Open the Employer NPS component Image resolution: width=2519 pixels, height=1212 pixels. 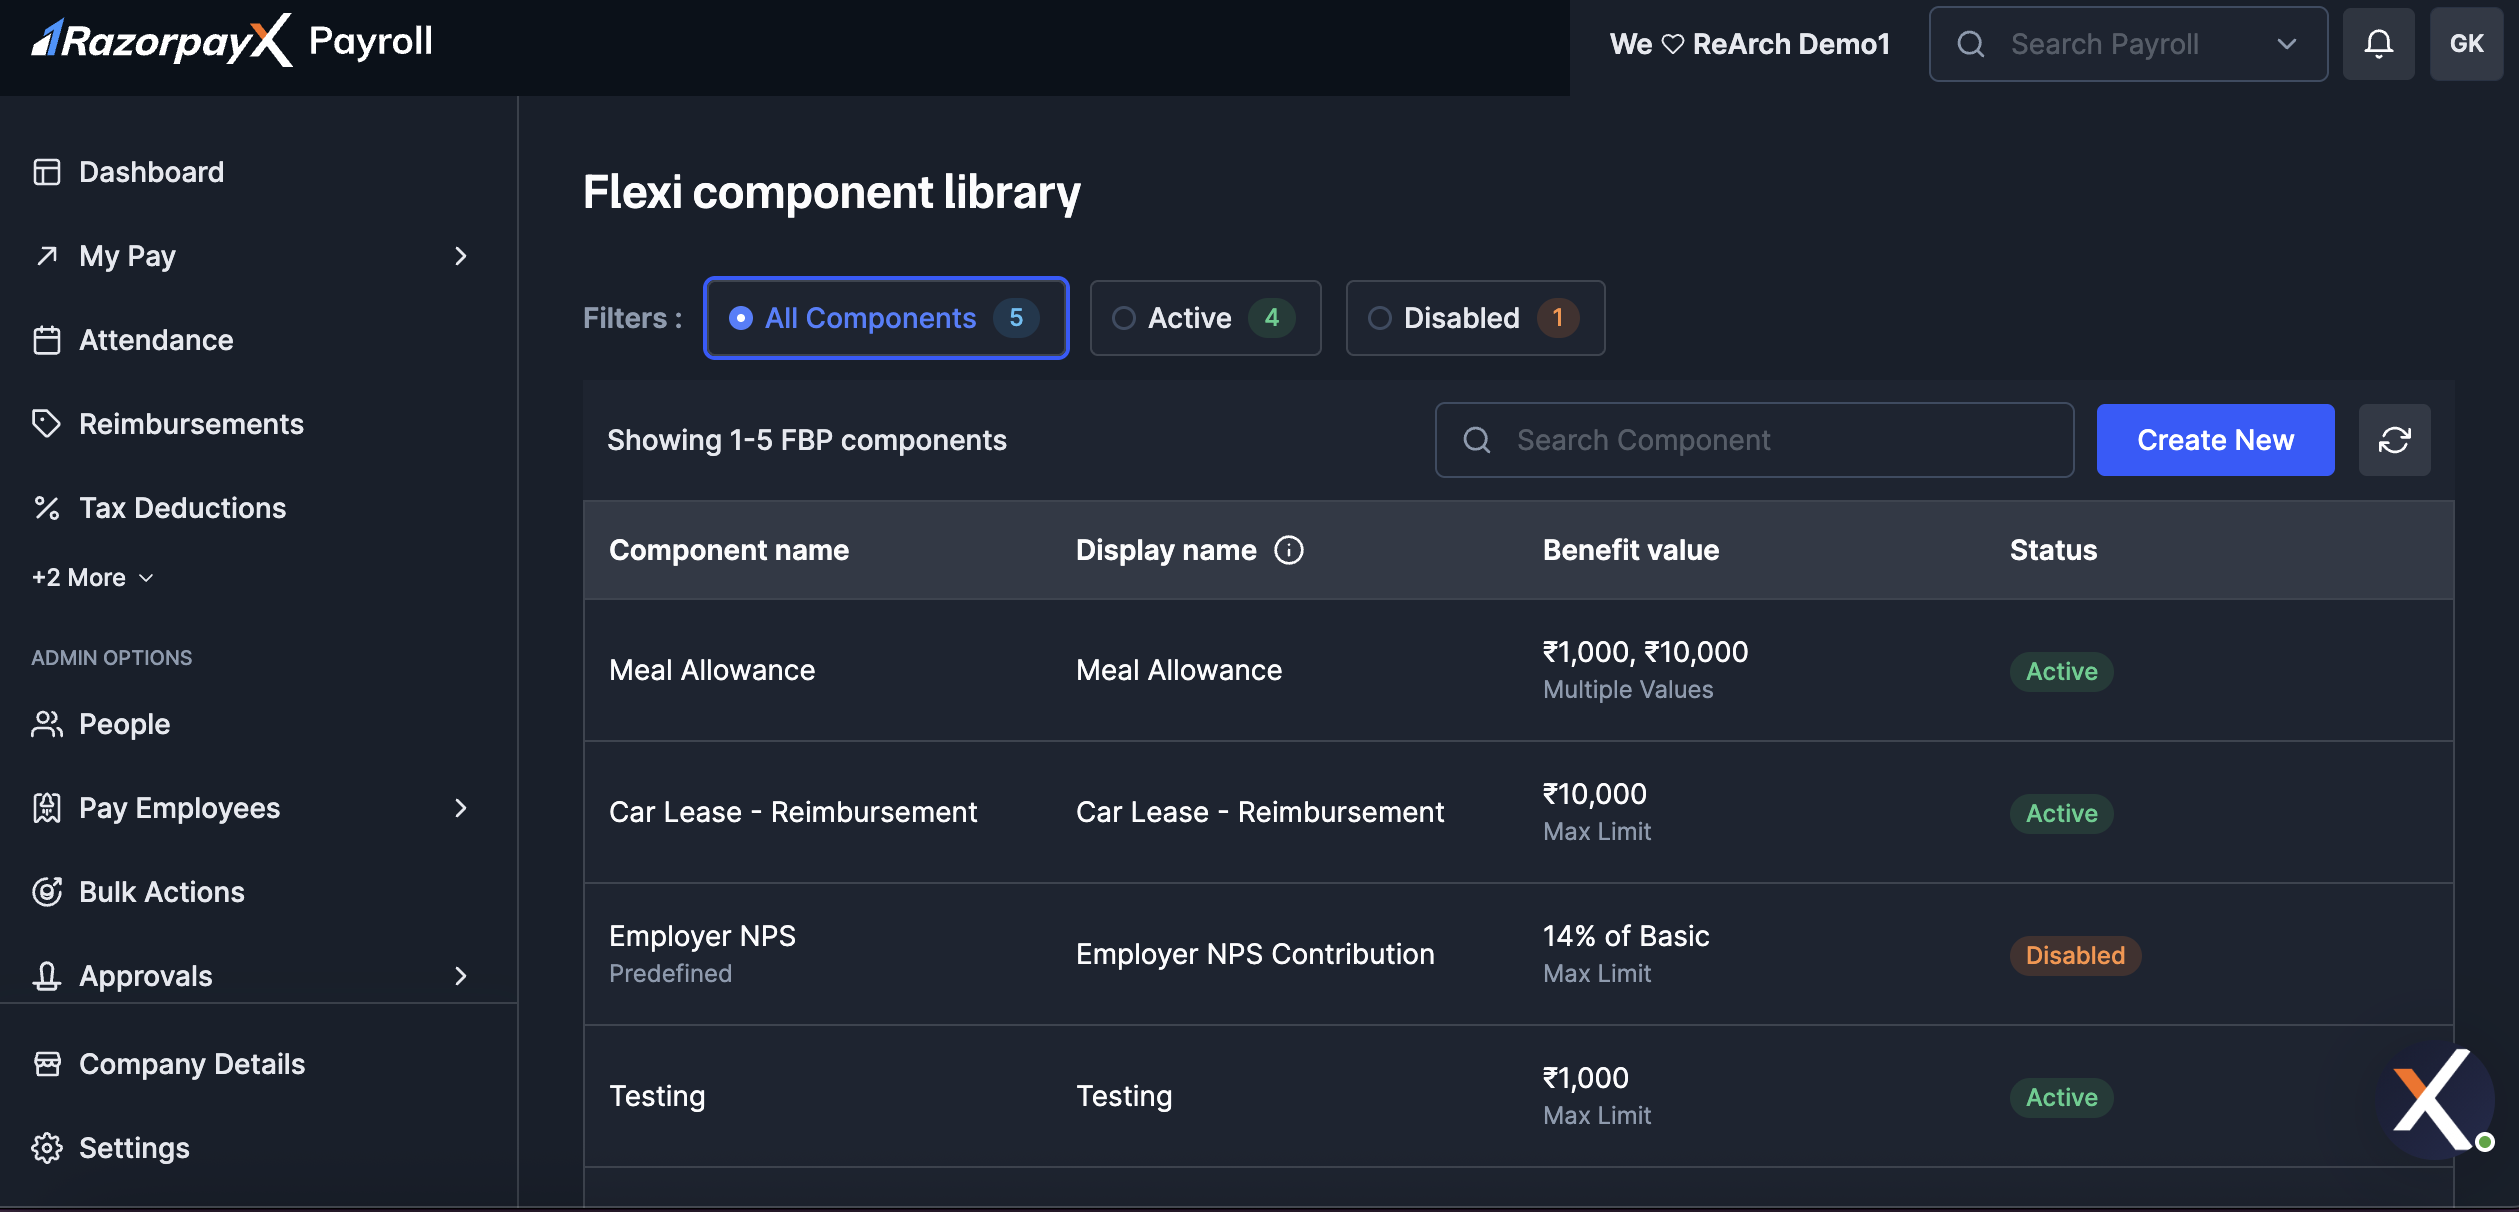(702, 936)
